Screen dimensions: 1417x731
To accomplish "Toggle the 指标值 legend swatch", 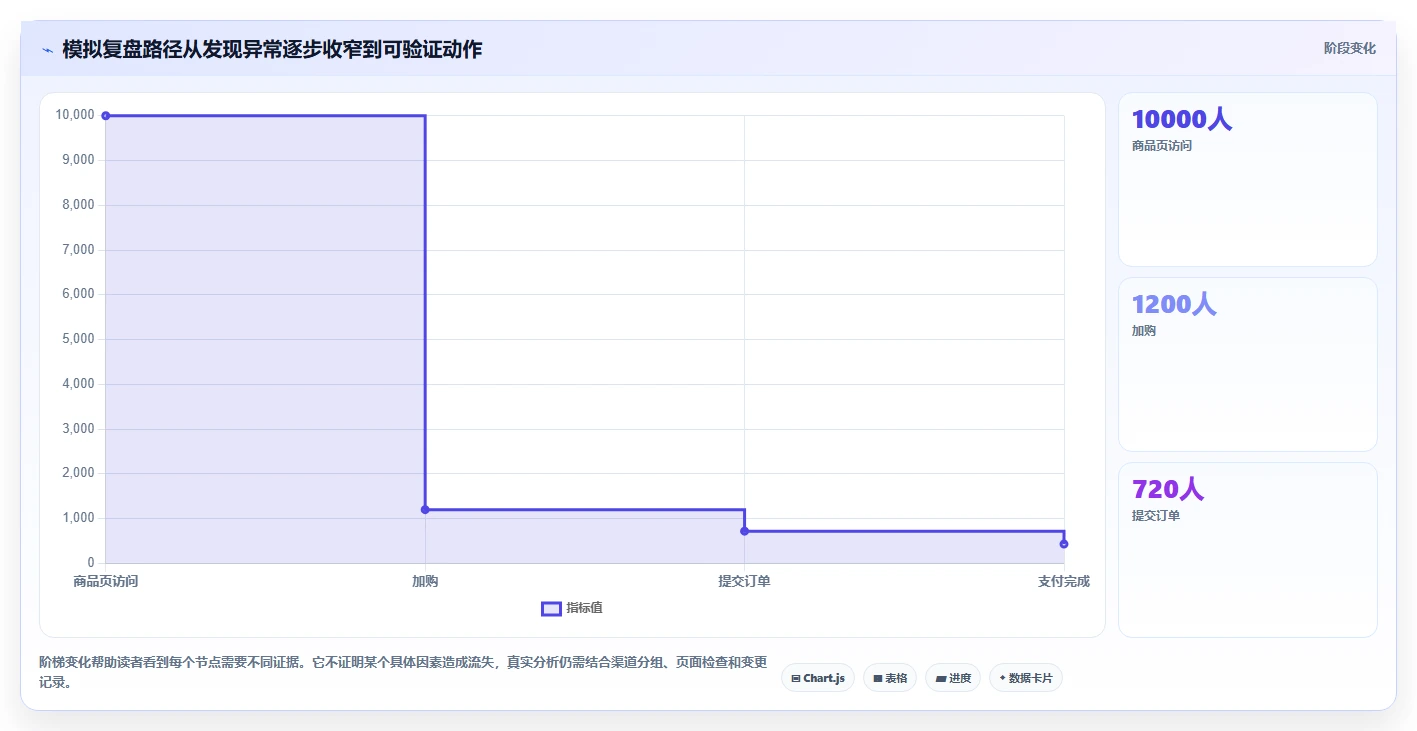I will [x=551, y=609].
